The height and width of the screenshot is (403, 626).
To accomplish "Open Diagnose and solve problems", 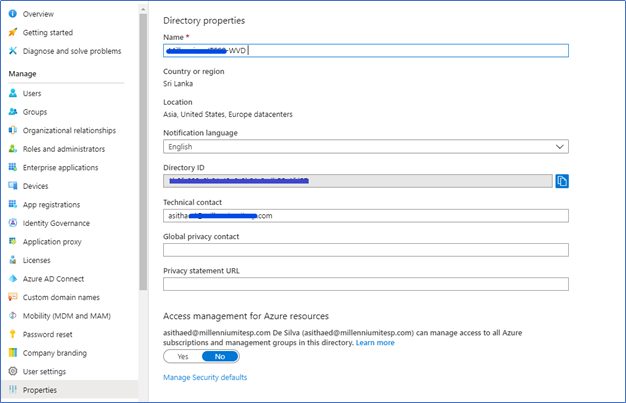I will (x=72, y=51).
